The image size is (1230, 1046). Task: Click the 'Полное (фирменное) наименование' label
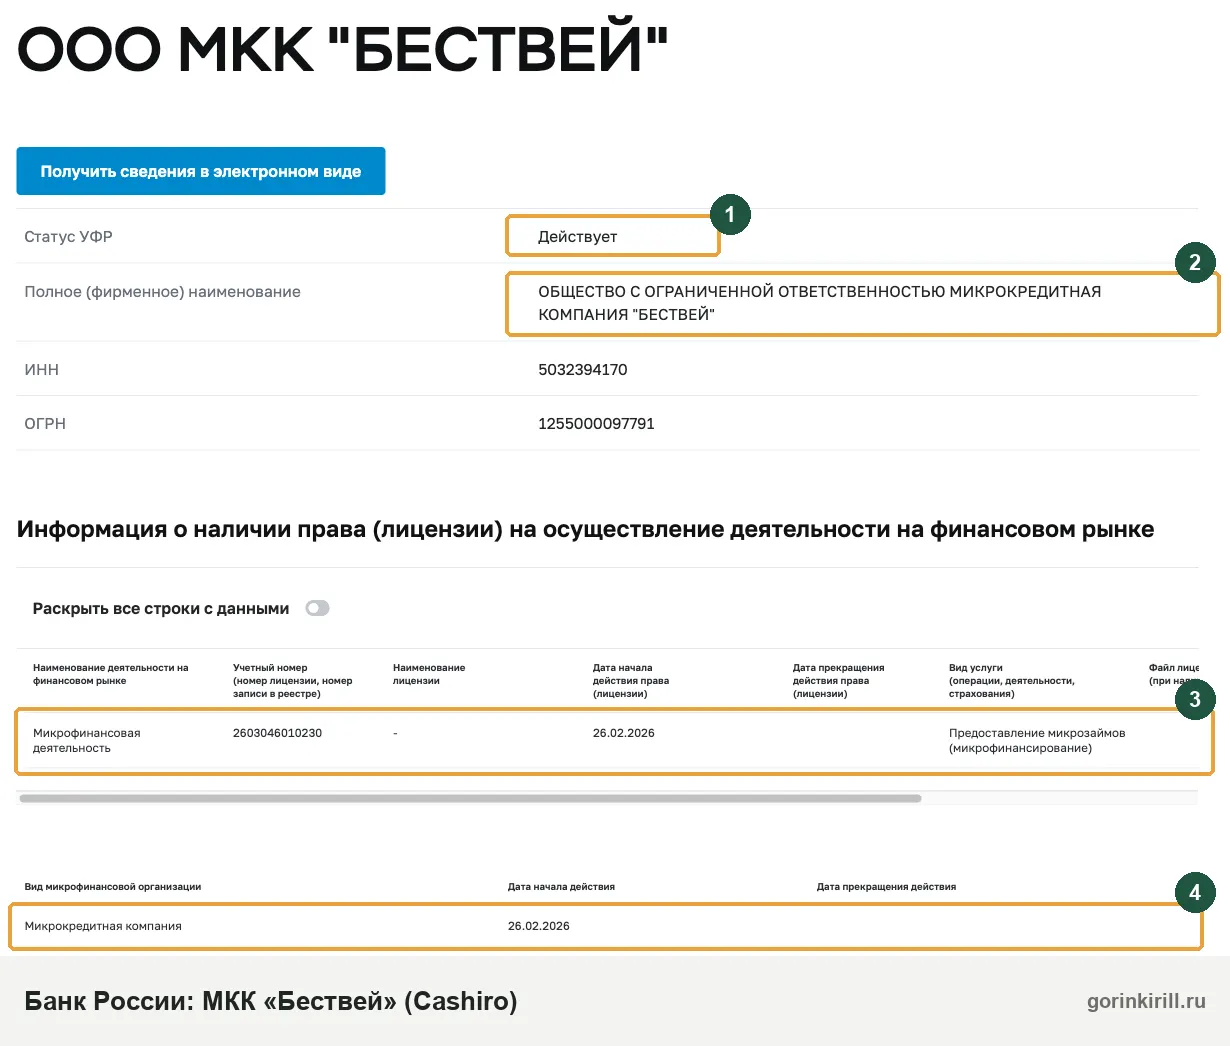[x=162, y=292]
